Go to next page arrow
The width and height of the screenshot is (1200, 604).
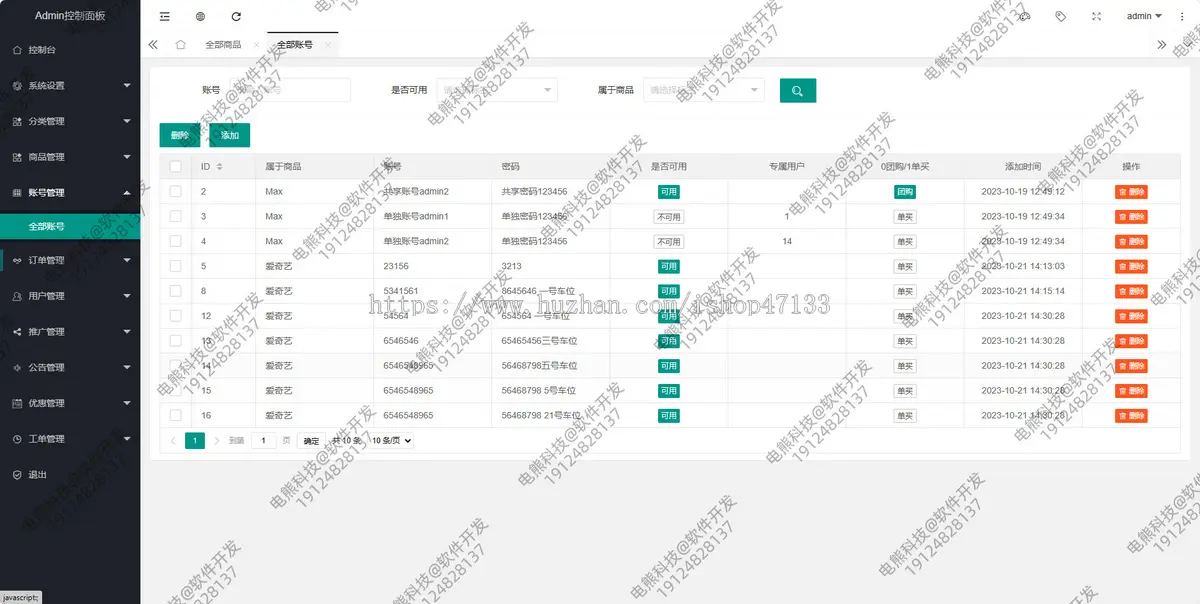[217, 440]
